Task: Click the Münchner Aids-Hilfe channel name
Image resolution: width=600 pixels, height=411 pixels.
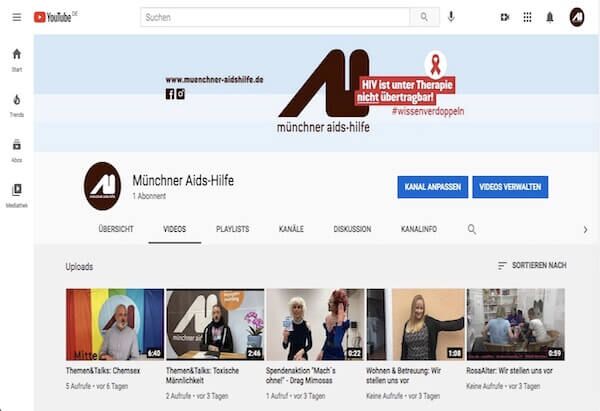Action: pyautogui.click(x=183, y=180)
